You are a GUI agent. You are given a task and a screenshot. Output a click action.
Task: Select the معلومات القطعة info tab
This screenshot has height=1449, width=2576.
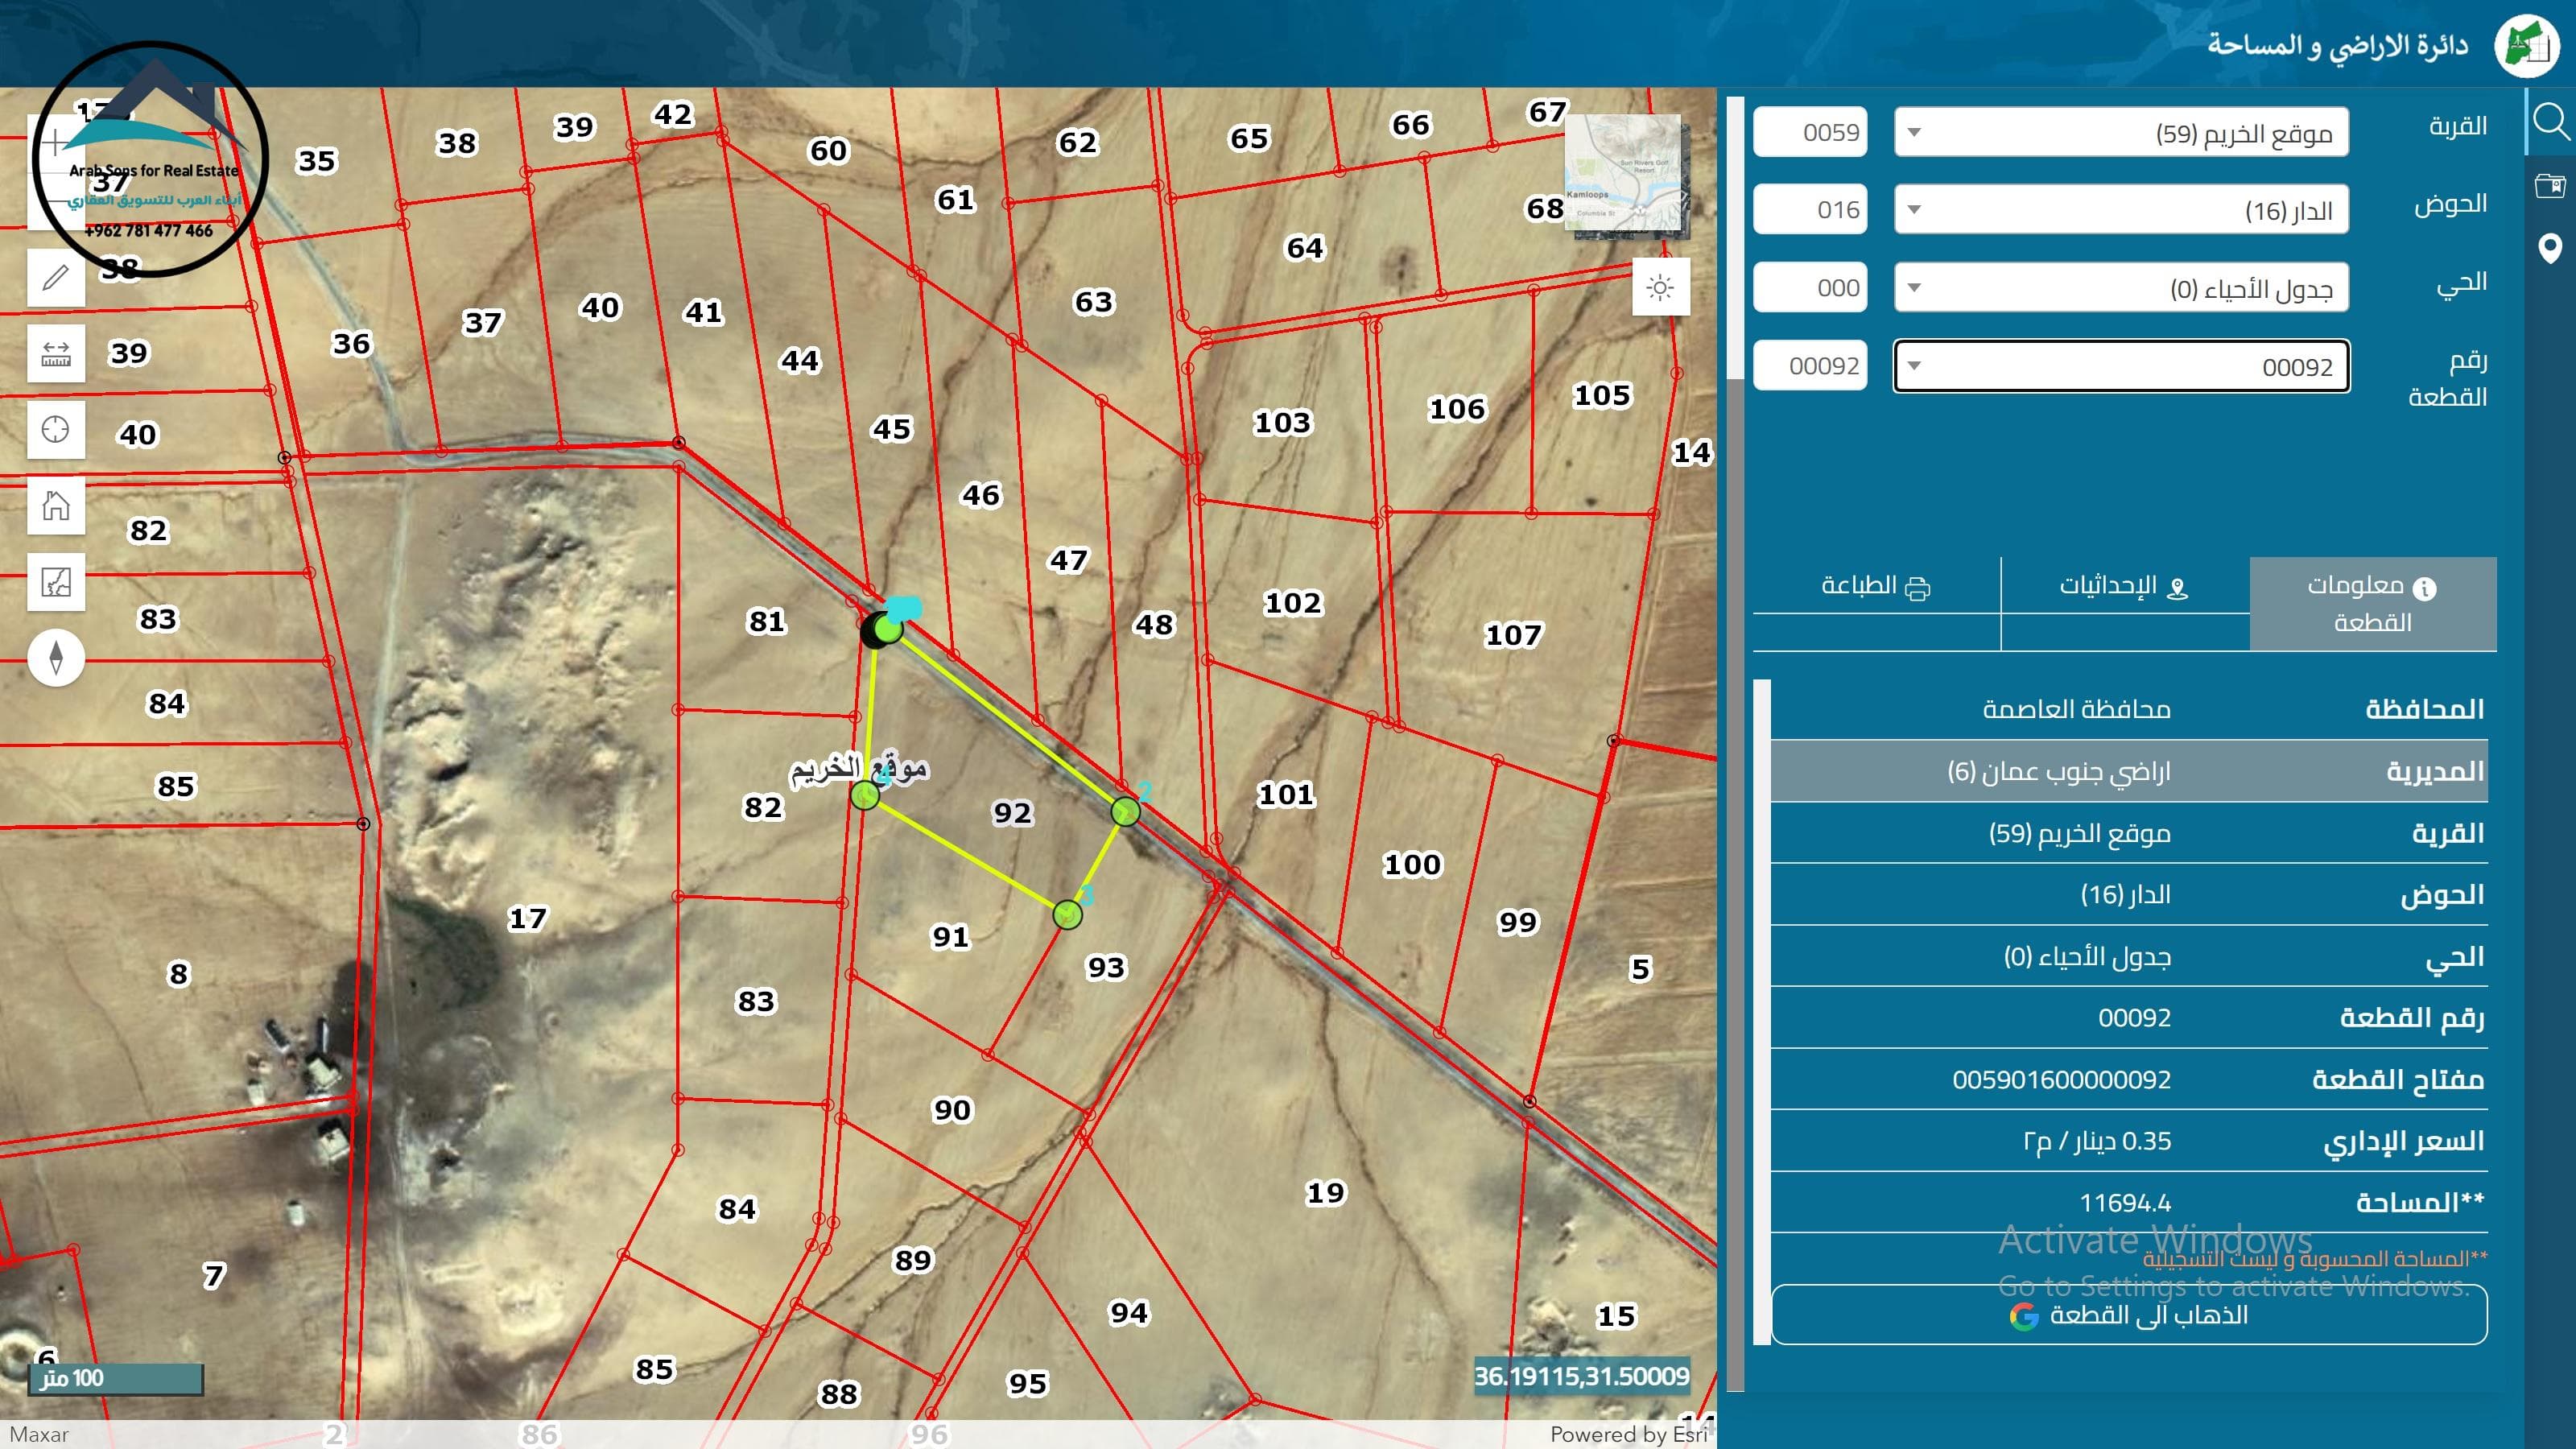coord(2372,603)
